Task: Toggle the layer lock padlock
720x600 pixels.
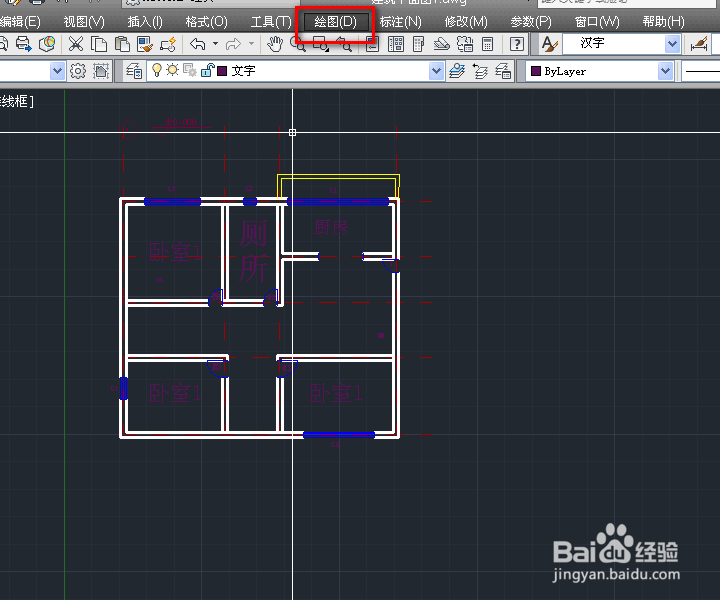Action: [207, 70]
